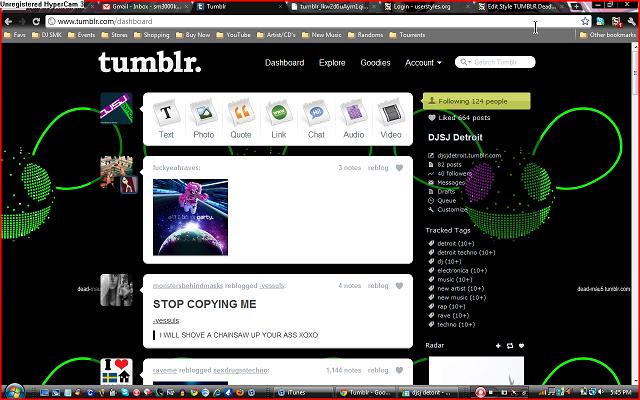Create a new Text post
Viewport: 640px width, 400px height.
[166, 119]
